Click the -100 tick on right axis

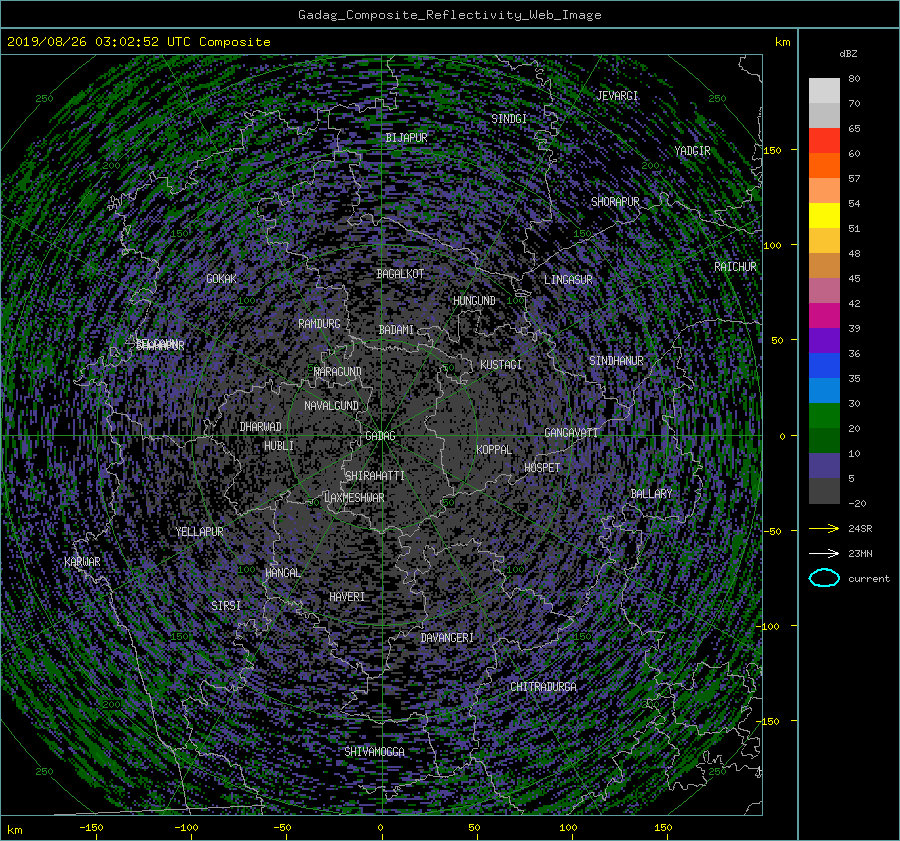[769, 626]
